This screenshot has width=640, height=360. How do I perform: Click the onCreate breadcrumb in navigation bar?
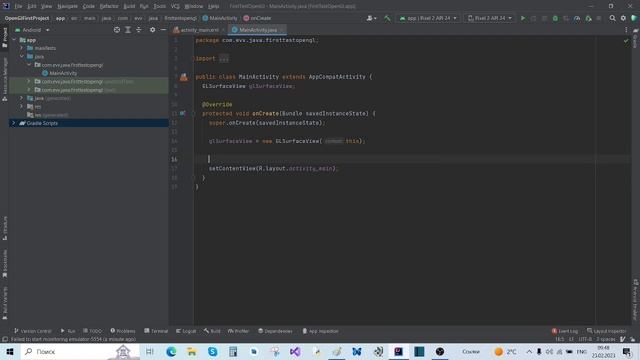click(x=257, y=18)
